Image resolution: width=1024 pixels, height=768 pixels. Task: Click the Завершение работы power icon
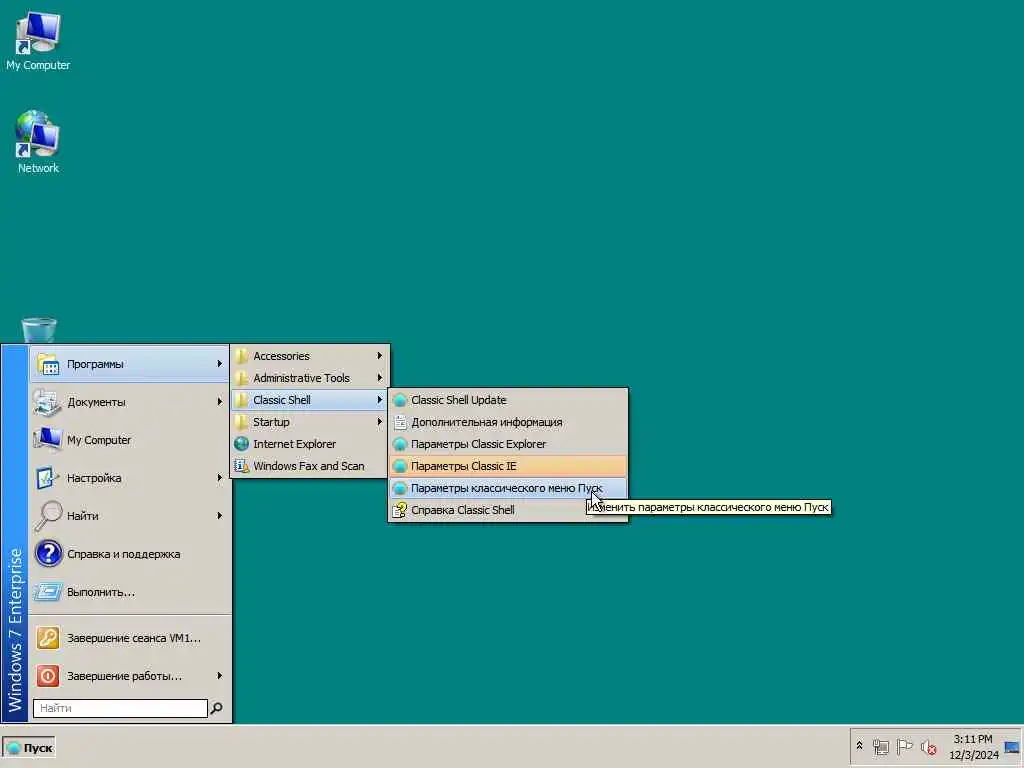click(48, 676)
